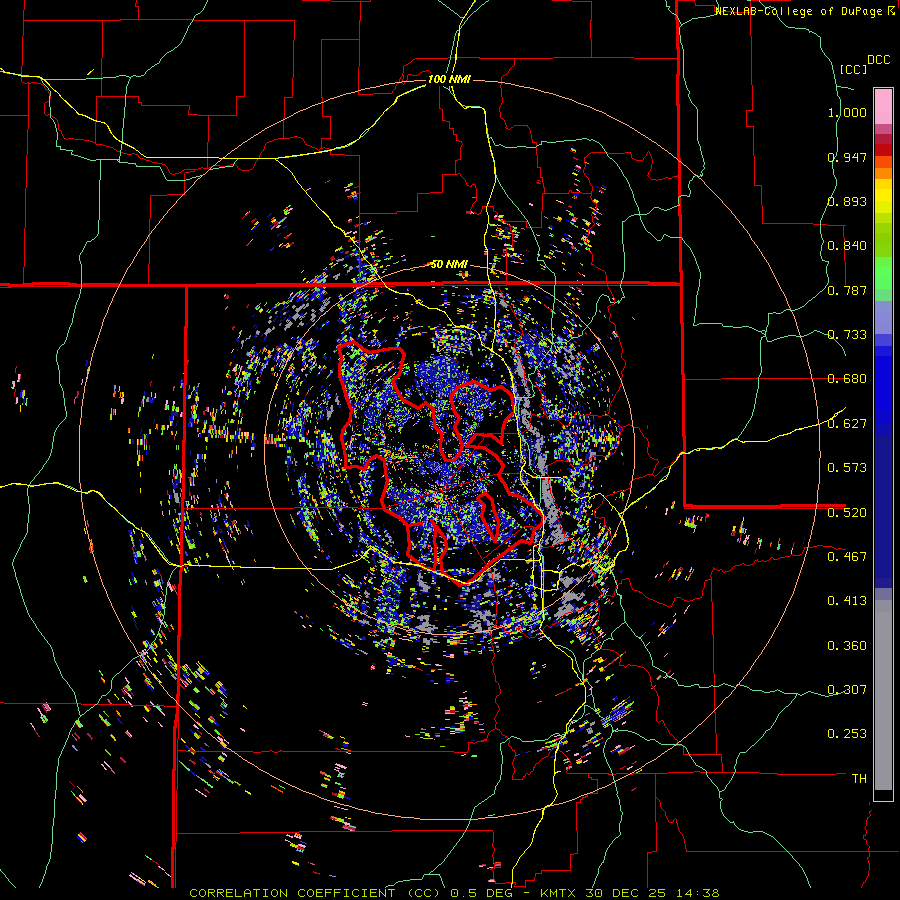Click the bright green color bar segment
Screen dimensions: 900x900
[x=883, y=273]
